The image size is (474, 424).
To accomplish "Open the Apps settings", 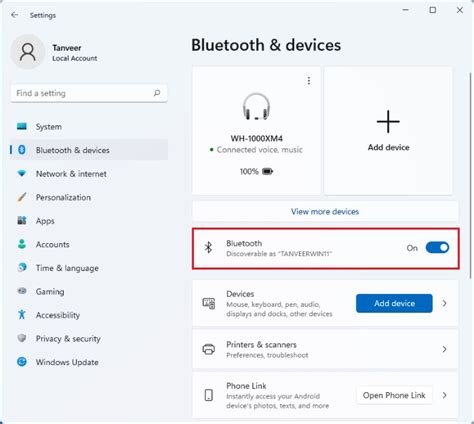I will pos(89,221).
